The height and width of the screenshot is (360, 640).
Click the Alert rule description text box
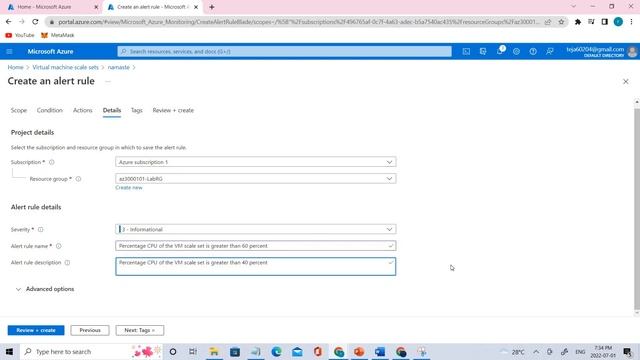256,266
